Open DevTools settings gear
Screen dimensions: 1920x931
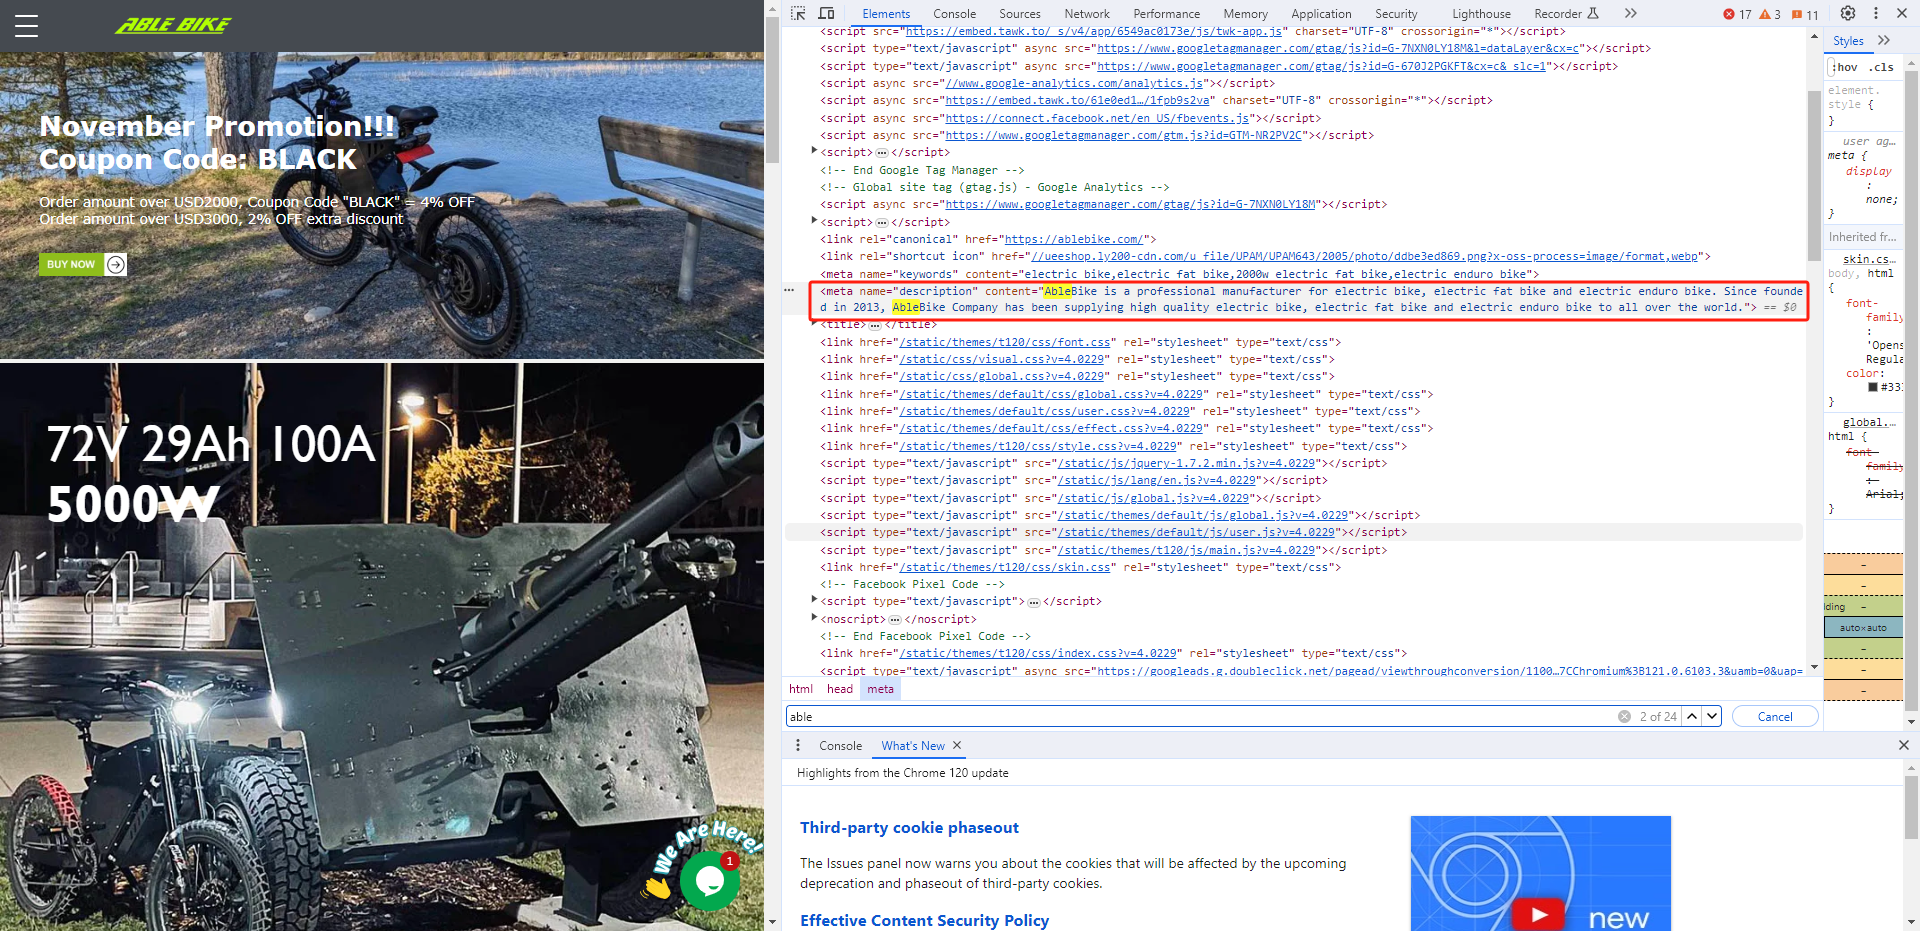(1848, 14)
